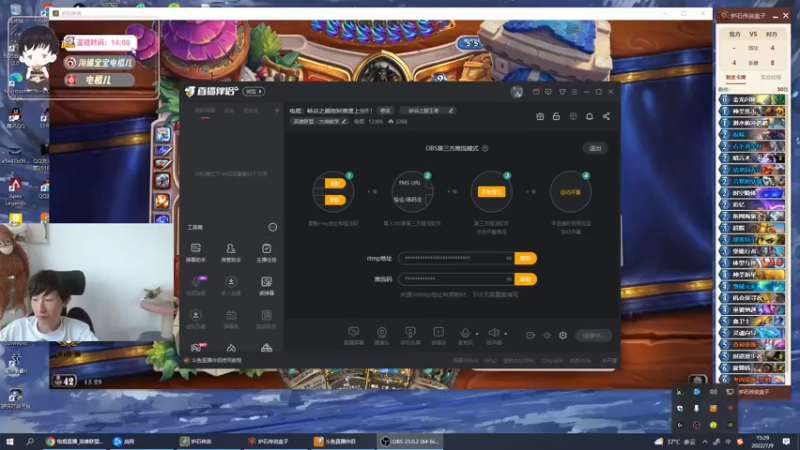Image resolution: width=800 pixels, height=450 pixels.
Task: Open the Windows Start menu
Action: pyautogui.click(x=9, y=441)
